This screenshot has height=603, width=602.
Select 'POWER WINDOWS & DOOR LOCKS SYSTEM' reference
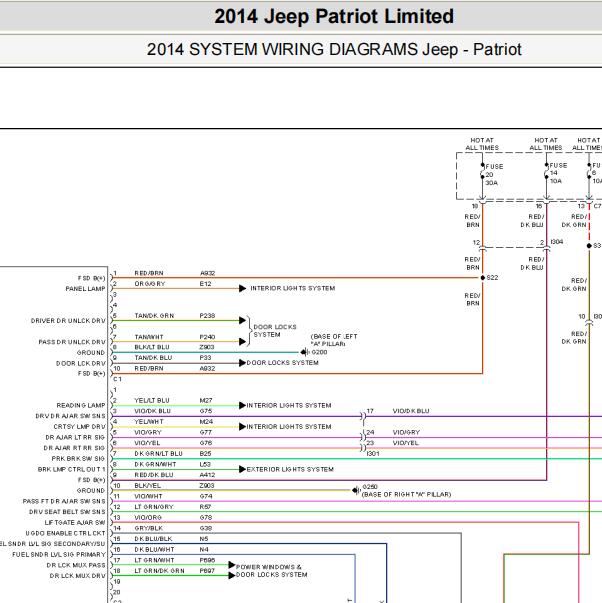[272, 571]
